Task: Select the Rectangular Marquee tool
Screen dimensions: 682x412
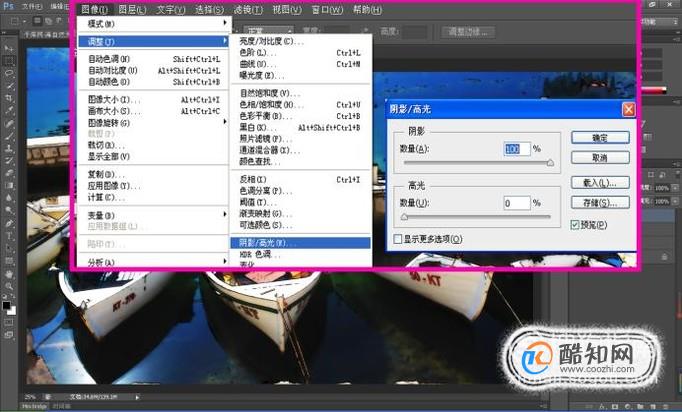Action: (9, 61)
